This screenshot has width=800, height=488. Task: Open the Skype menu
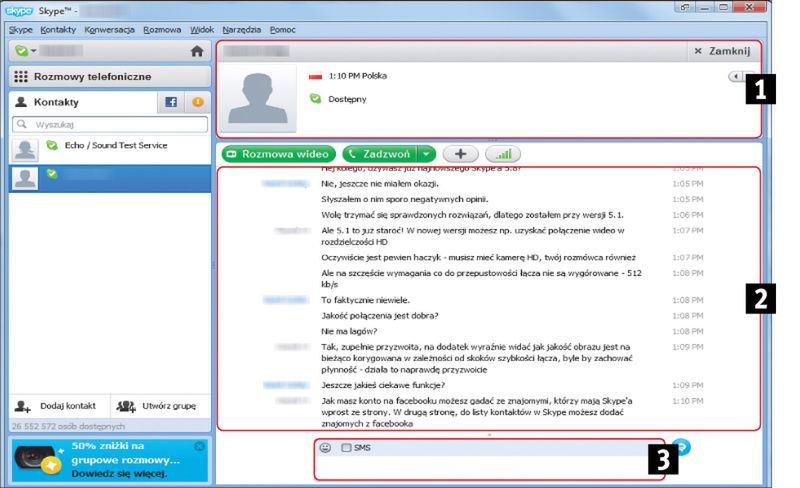(20, 30)
